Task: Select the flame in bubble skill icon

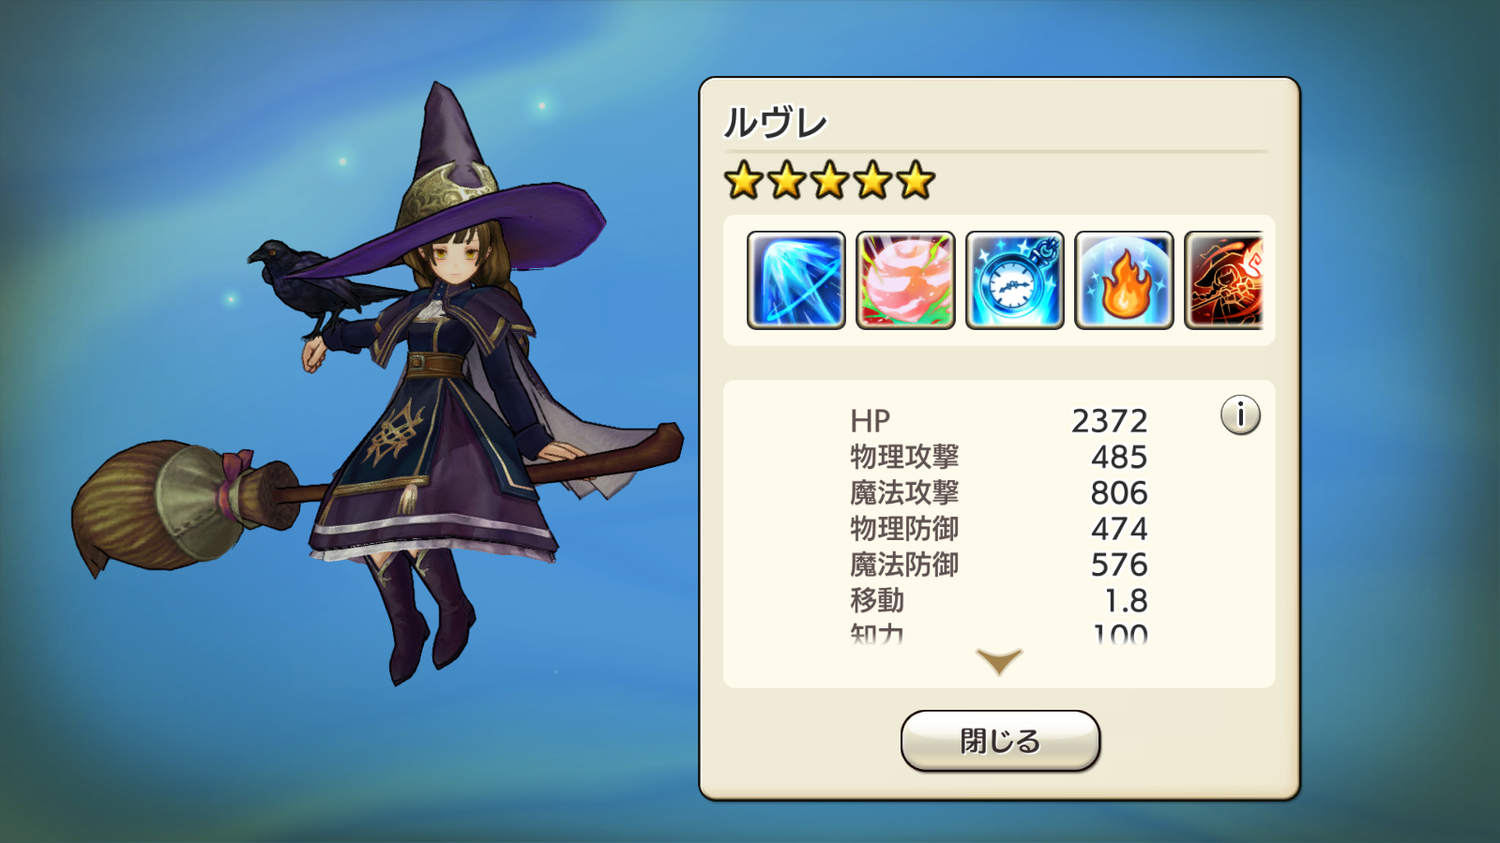Action: pos(1124,280)
